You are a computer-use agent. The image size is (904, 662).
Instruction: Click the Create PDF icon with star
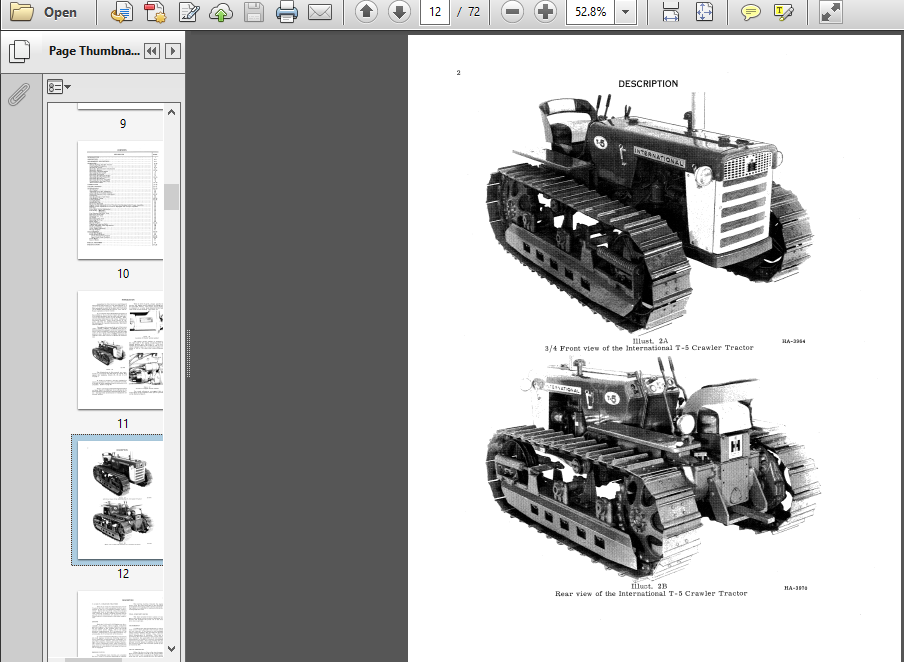(155, 12)
